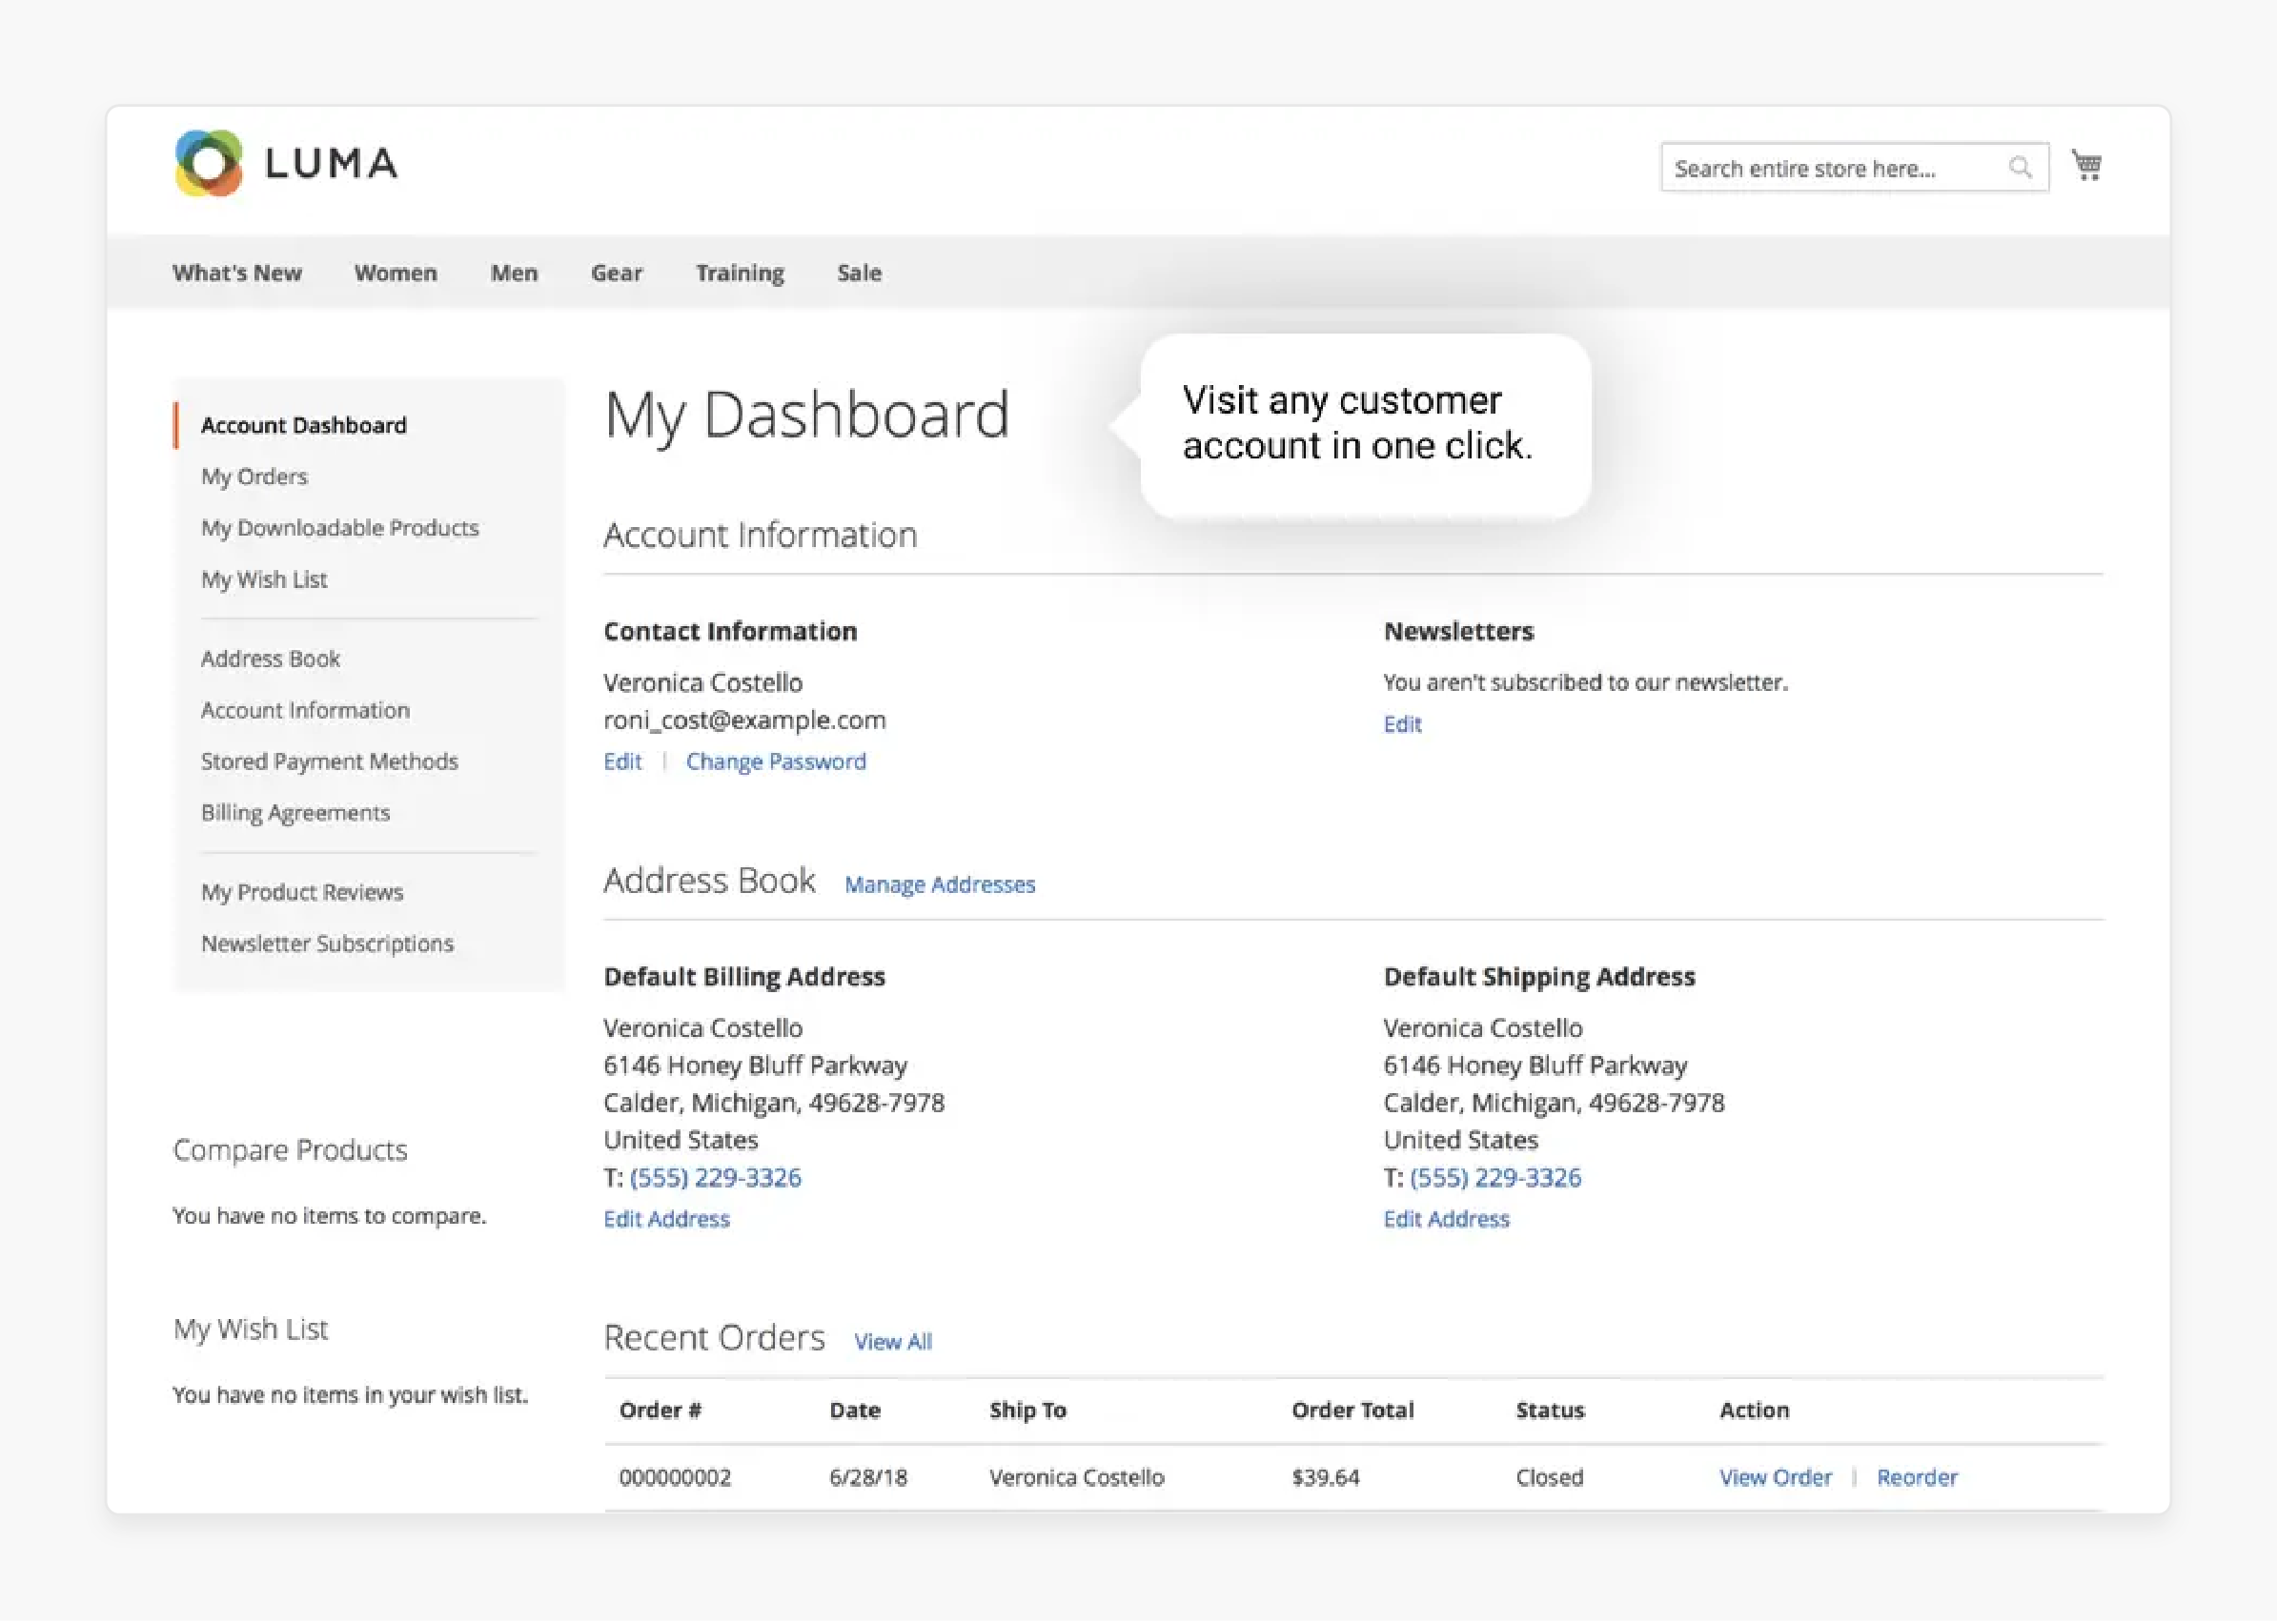The image size is (2277, 1624).
Task: Open Address Book in sidebar
Action: (x=271, y=659)
